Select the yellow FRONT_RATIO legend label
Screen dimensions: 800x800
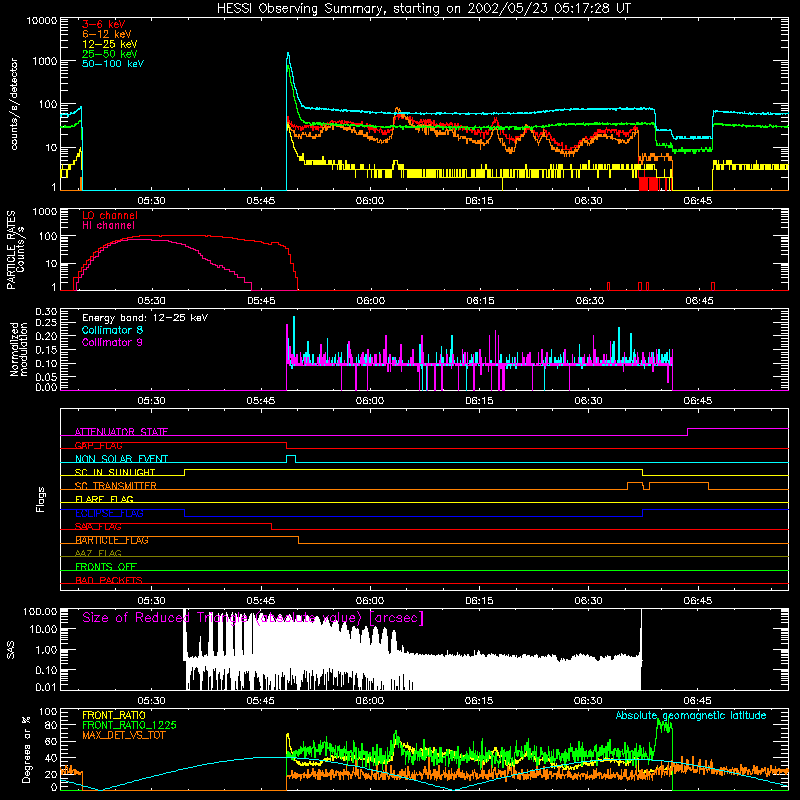(x=114, y=715)
